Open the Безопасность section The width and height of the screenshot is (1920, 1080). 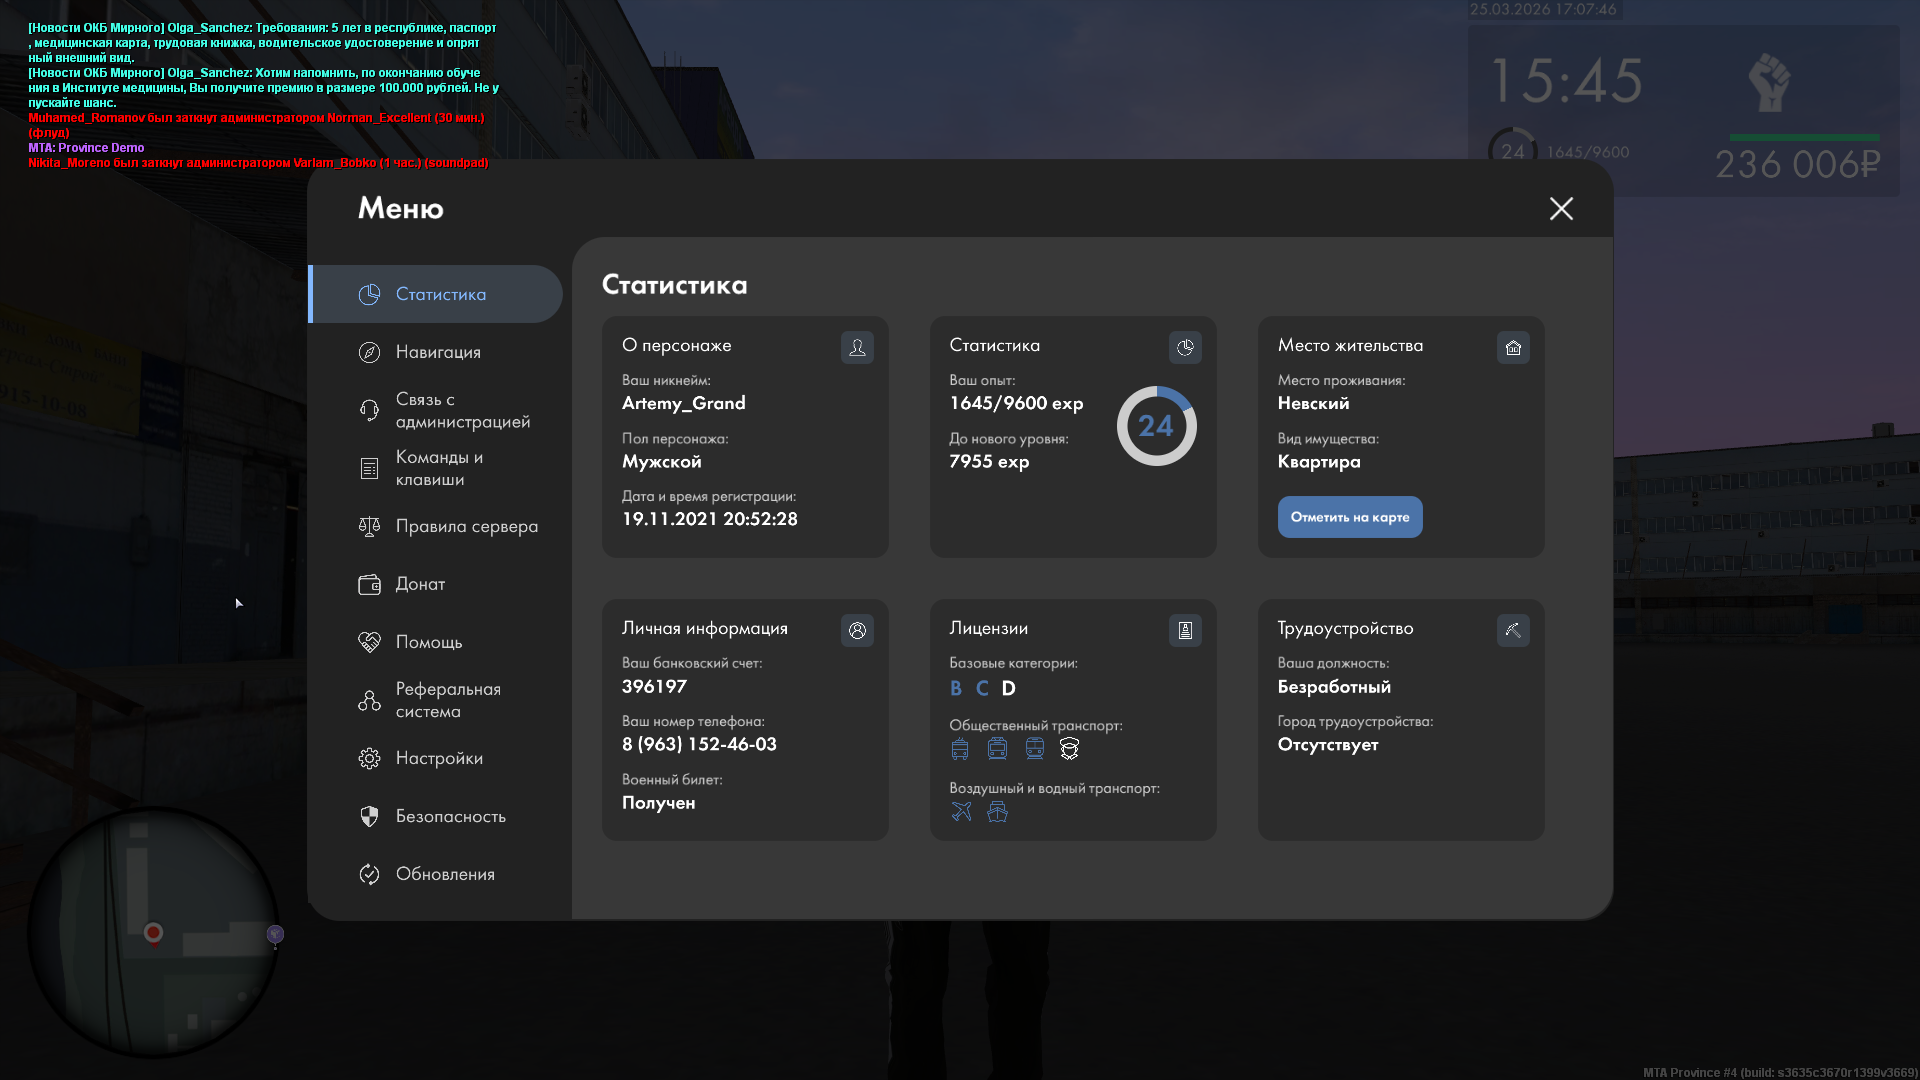(450, 816)
